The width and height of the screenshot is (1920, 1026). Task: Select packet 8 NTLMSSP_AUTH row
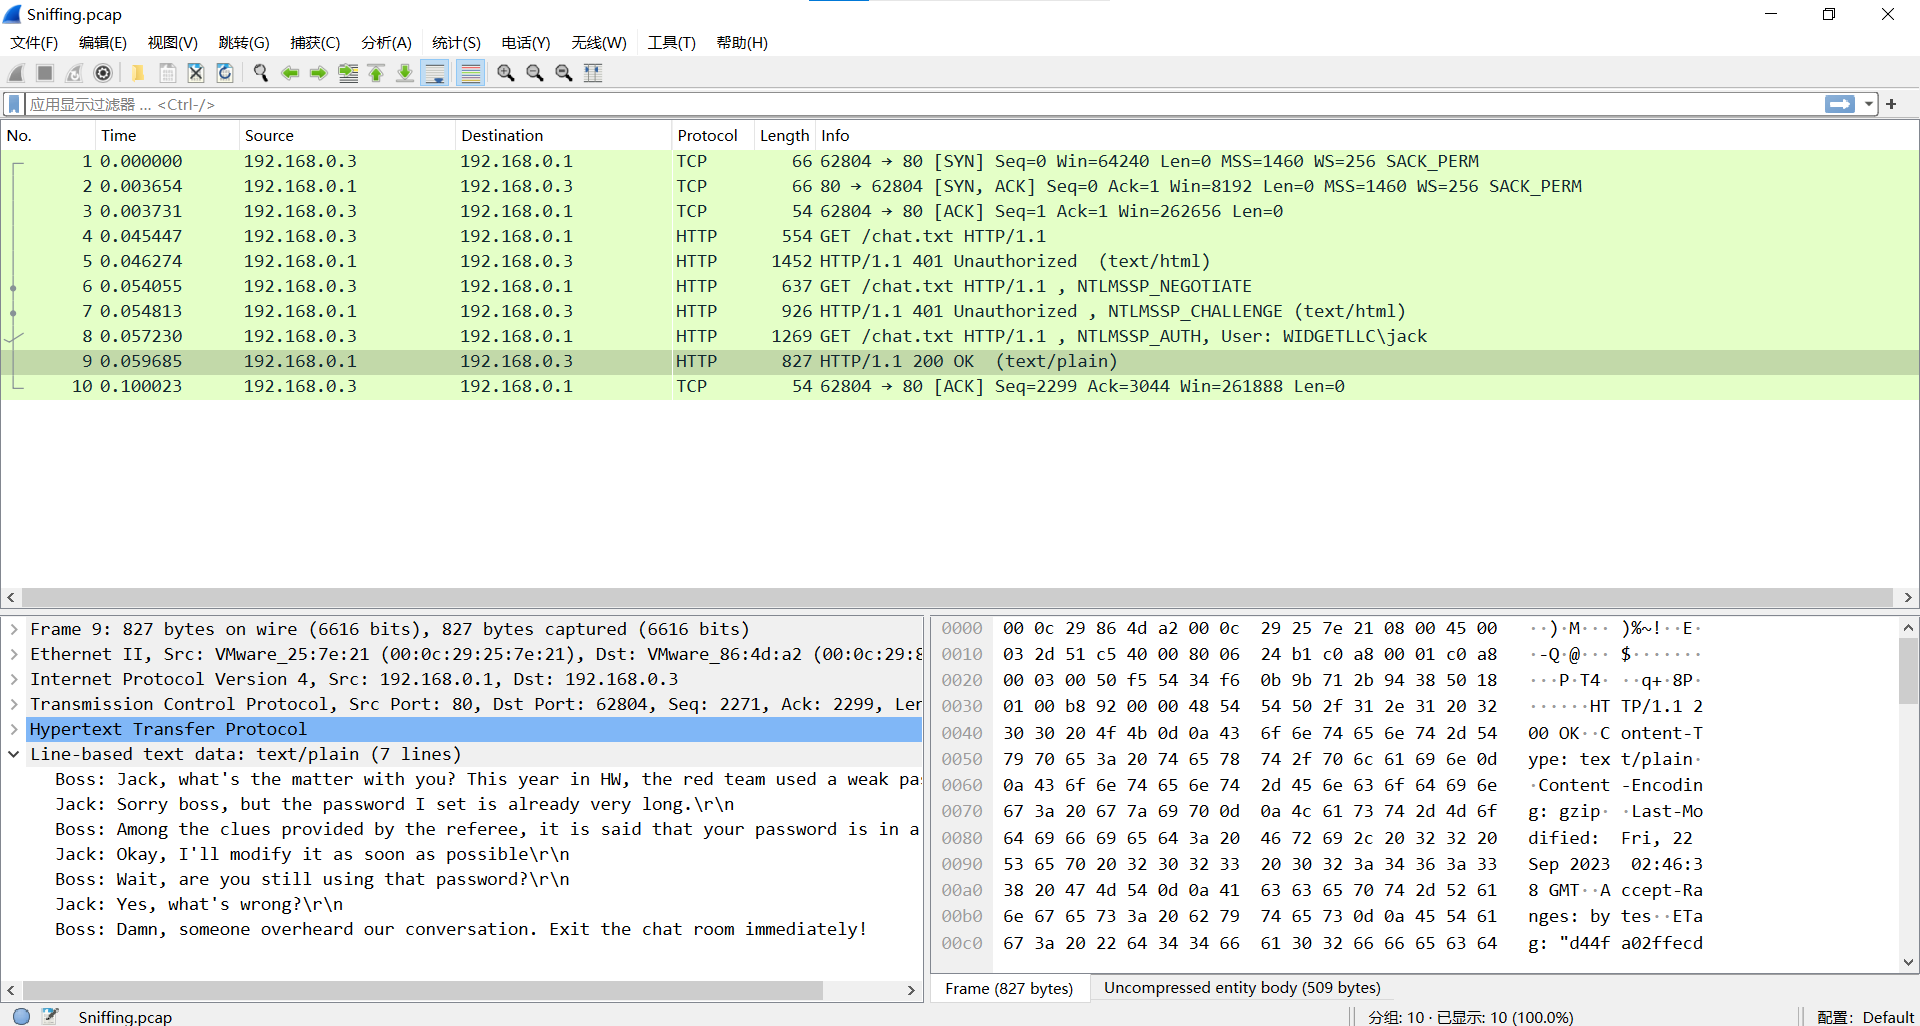[x=960, y=336]
